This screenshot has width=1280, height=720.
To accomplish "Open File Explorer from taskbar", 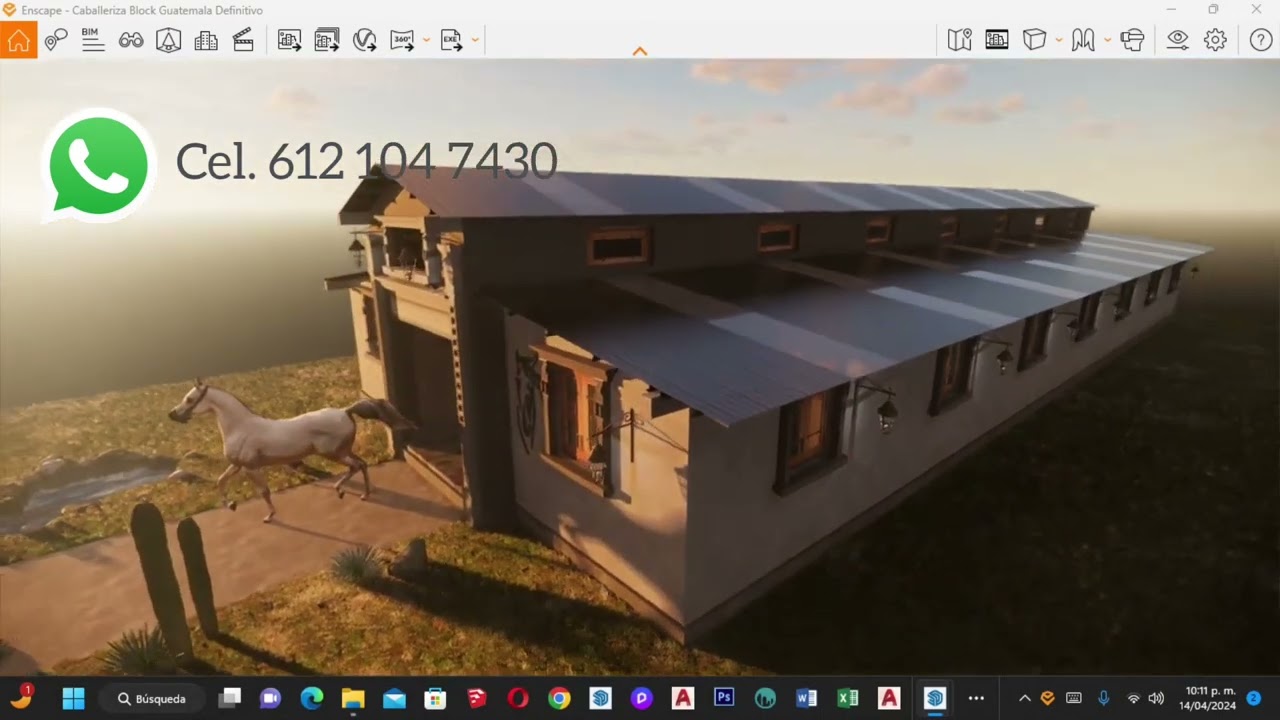I will (353, 698).
